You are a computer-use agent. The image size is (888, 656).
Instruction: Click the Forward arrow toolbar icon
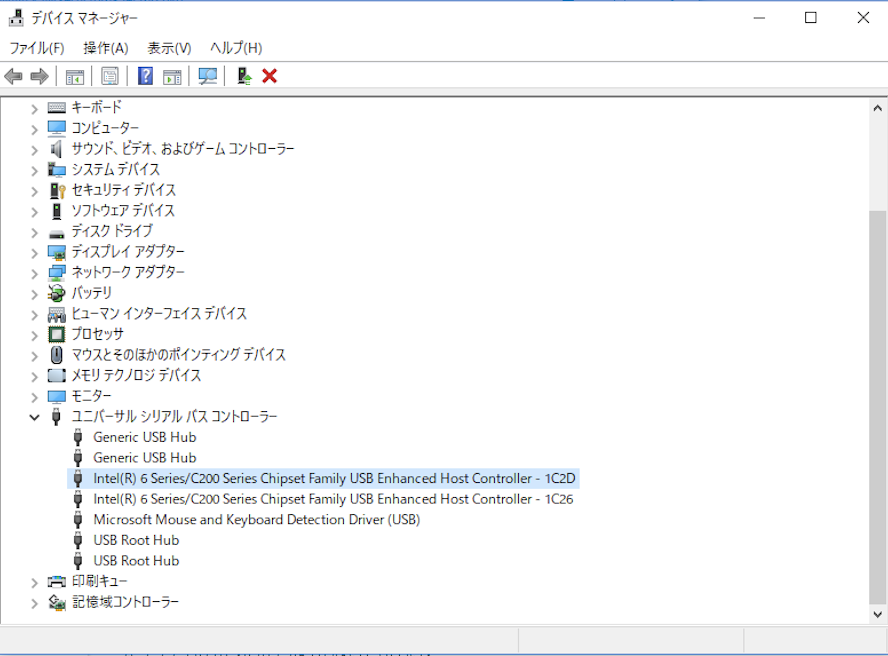pos(39,76)
